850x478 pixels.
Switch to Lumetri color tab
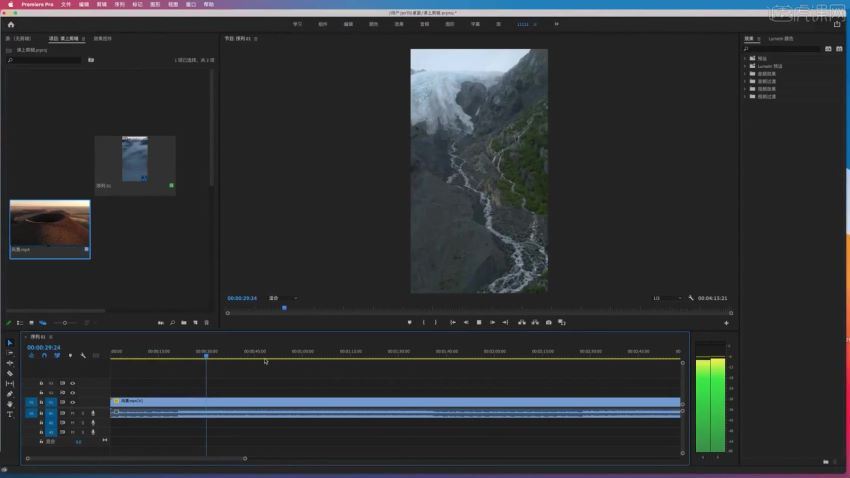tap(781, 39)
